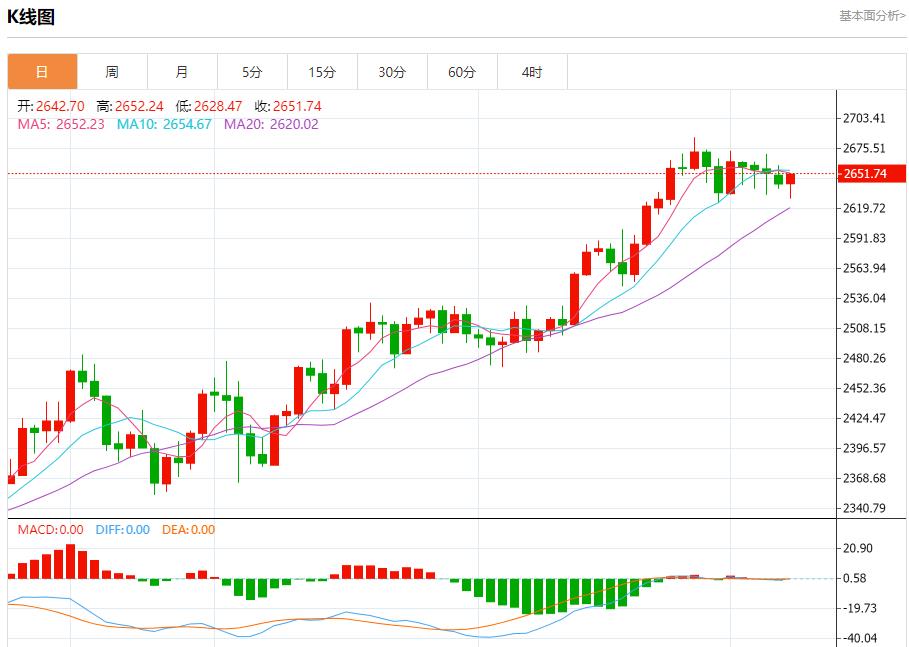The image size is (909, 647).
Task: Switch to the 4时 timeframe tab
Action: tap(532, 72)
